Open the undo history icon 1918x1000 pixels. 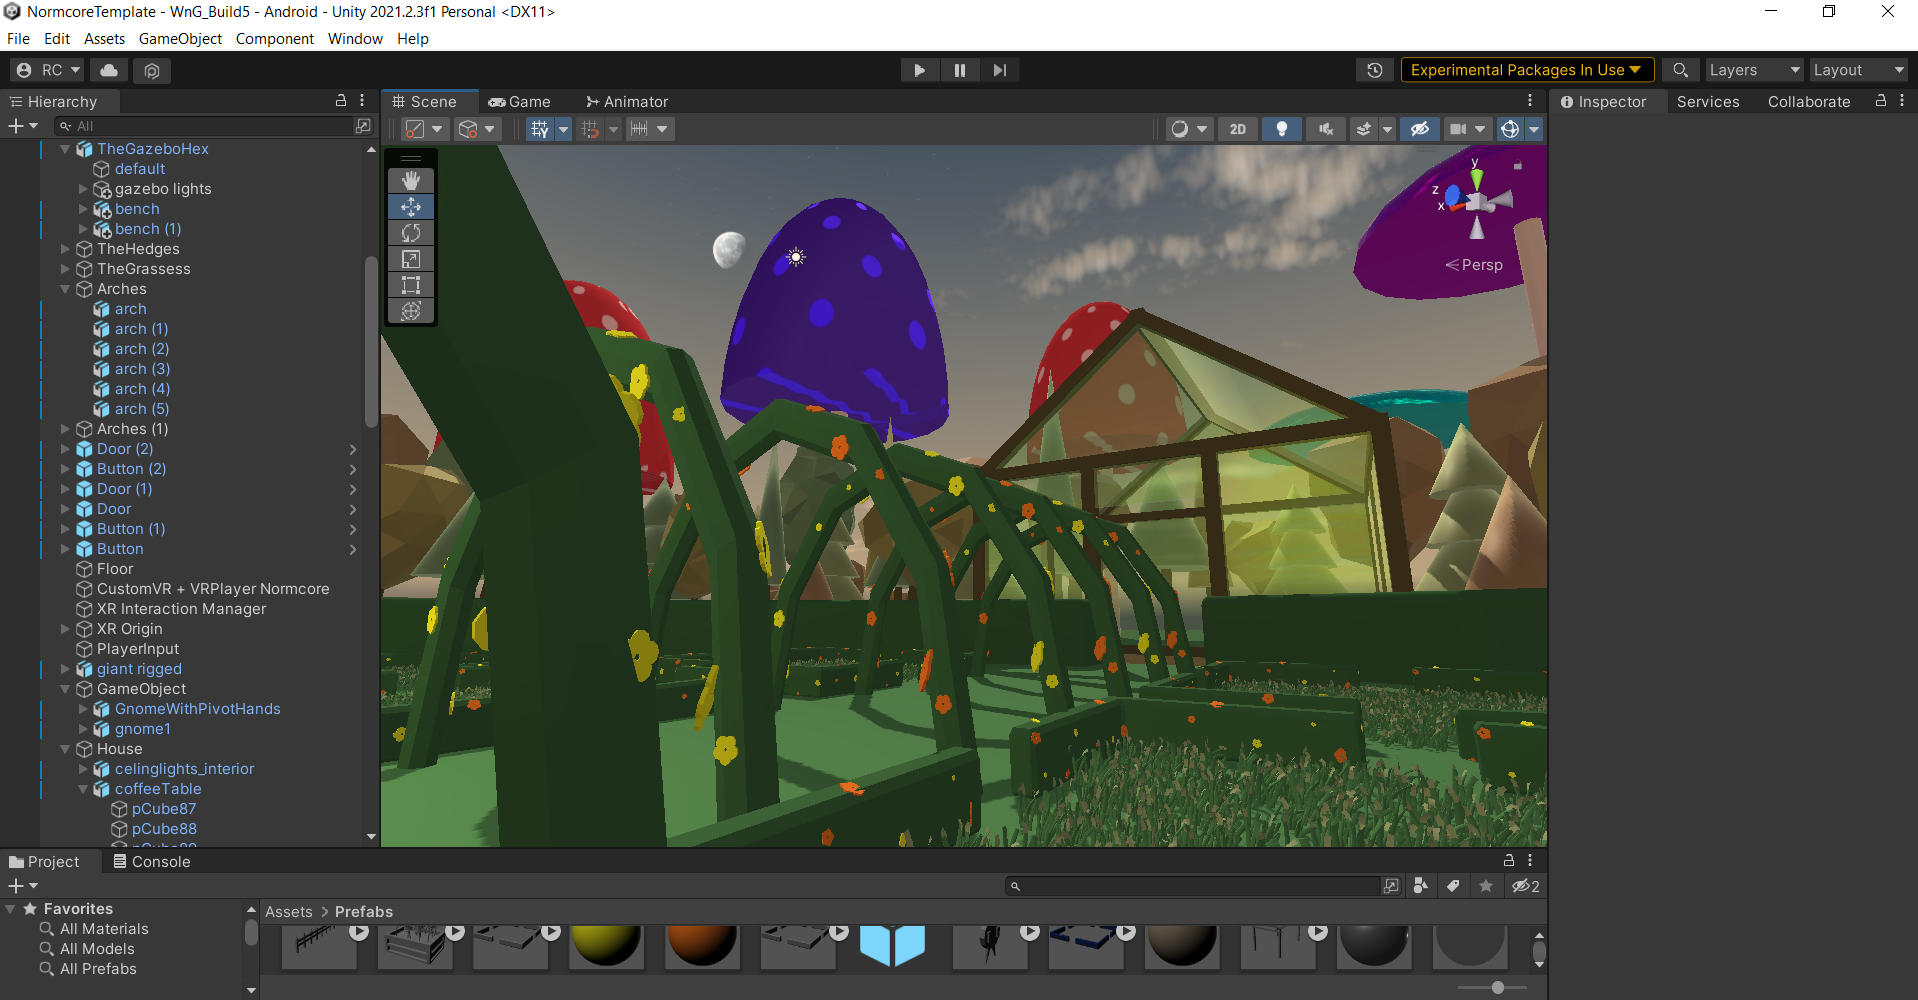(1375, 70)
